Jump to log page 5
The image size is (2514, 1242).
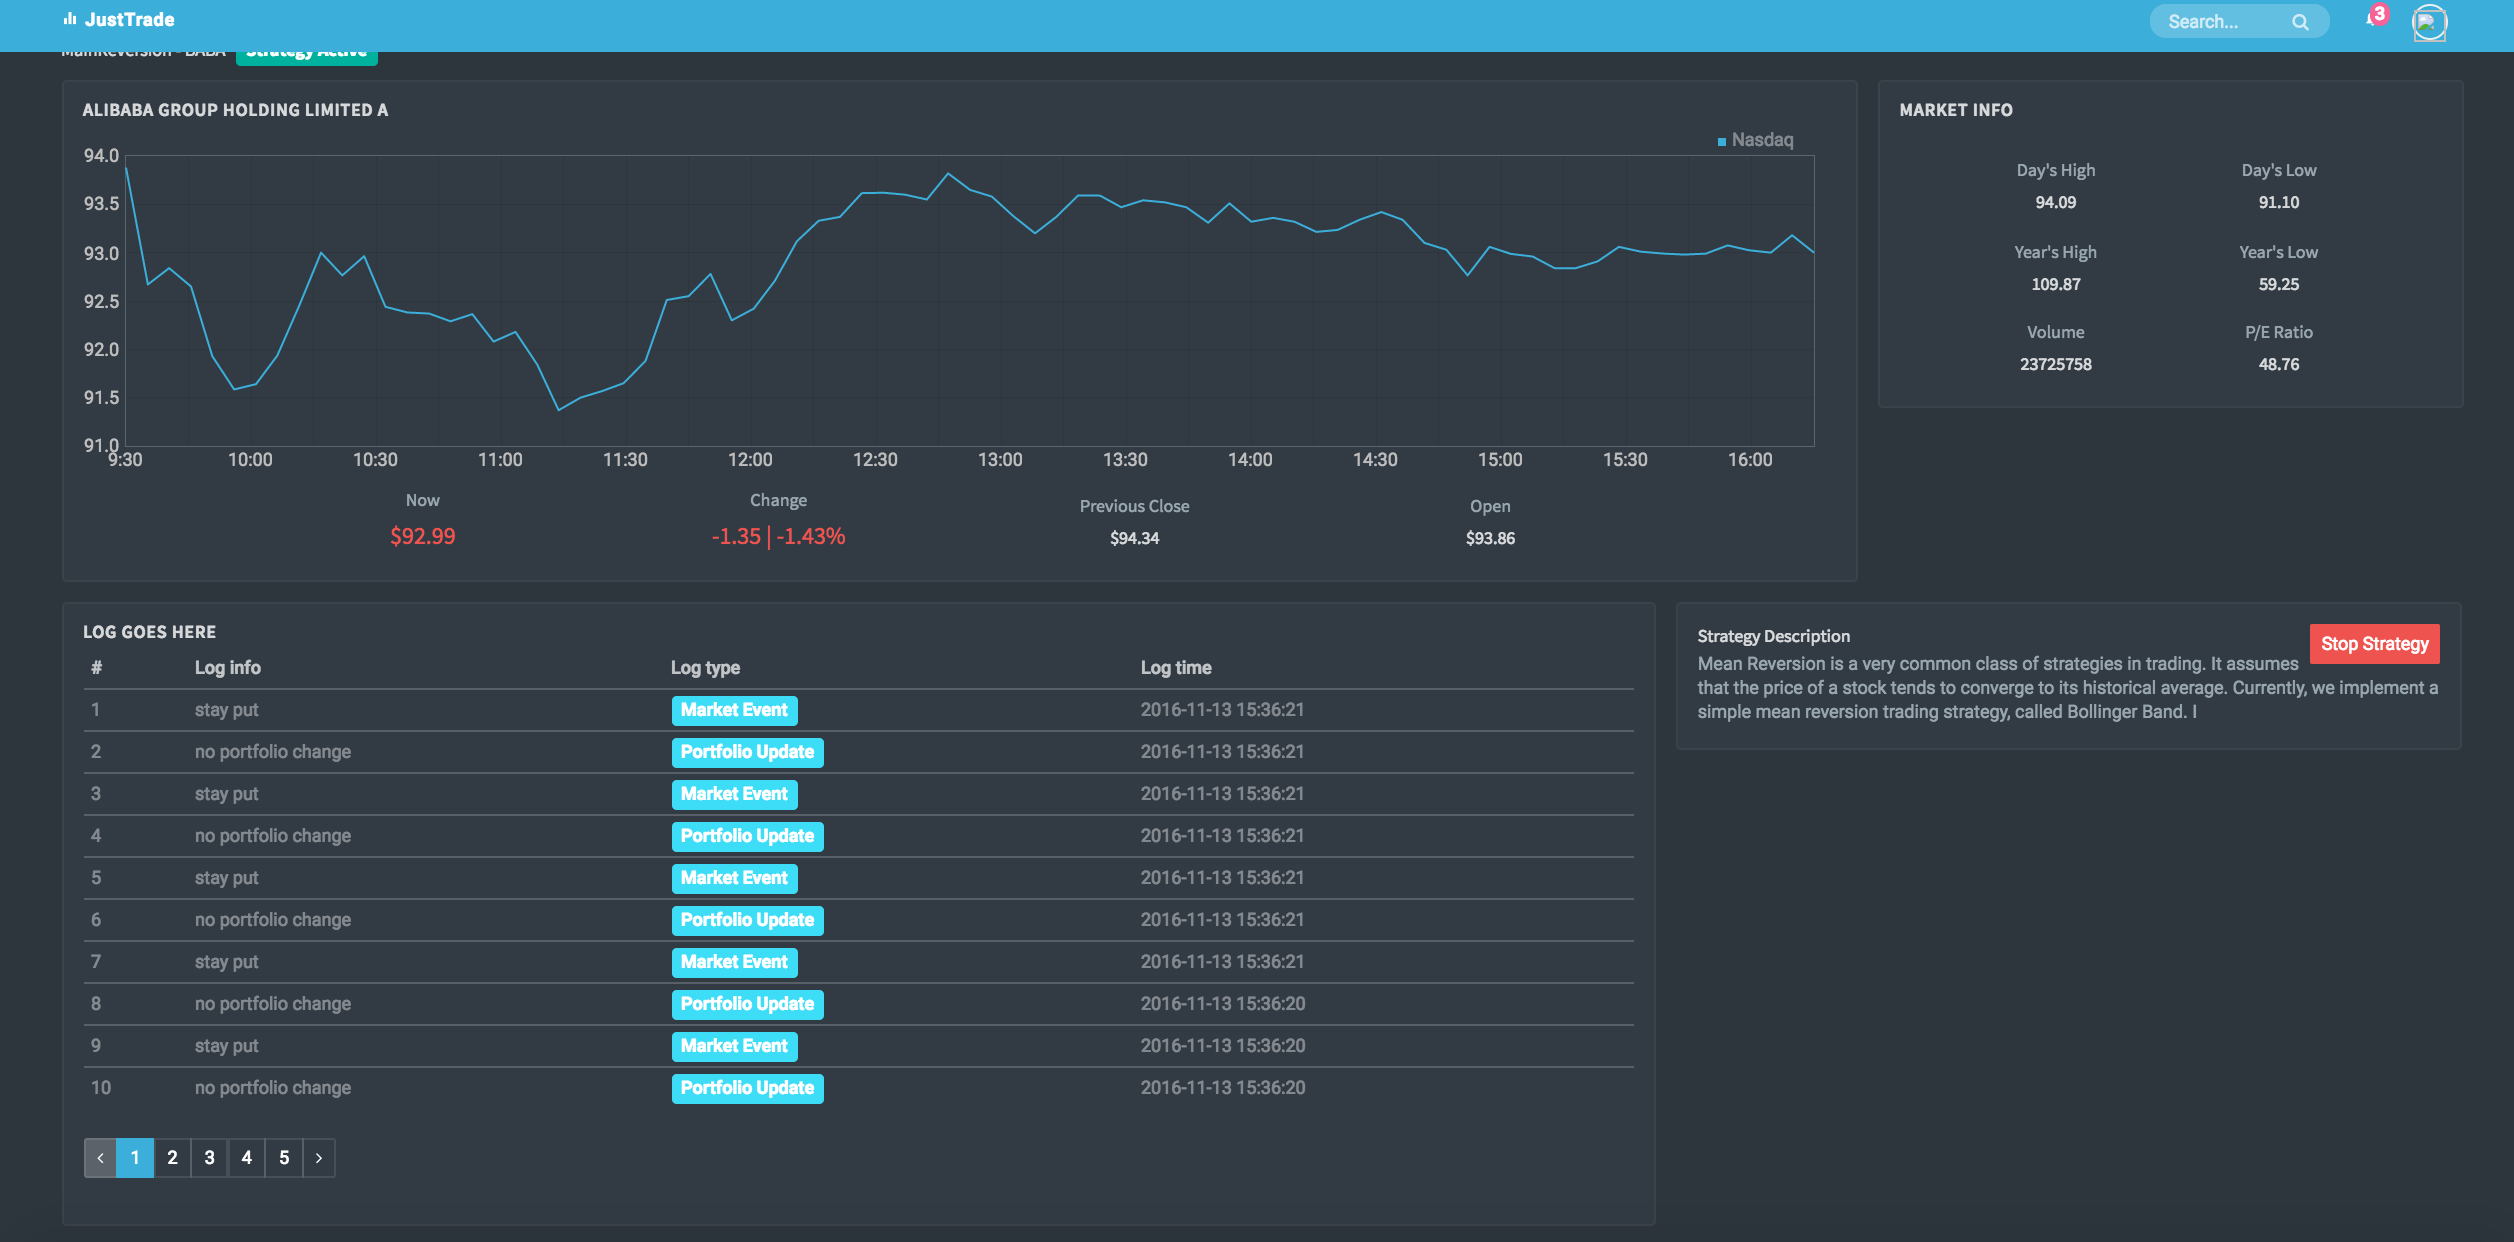[x=284, y=1158]
